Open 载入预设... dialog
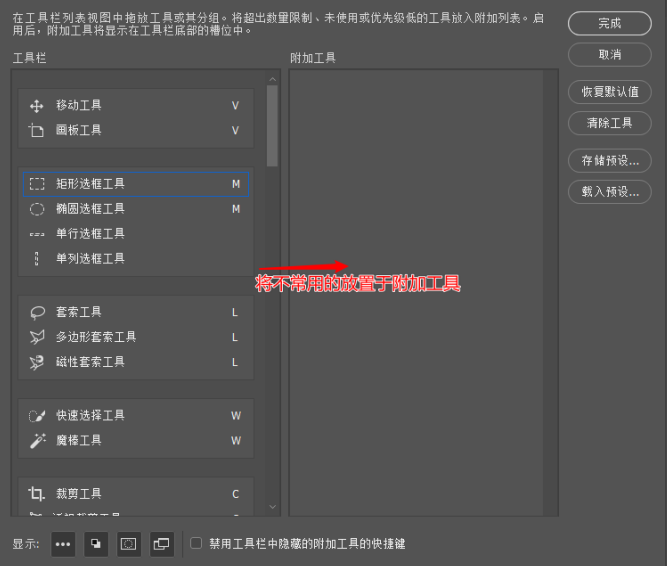Viewport: 667px width, 566px height. tap(610, 192)
